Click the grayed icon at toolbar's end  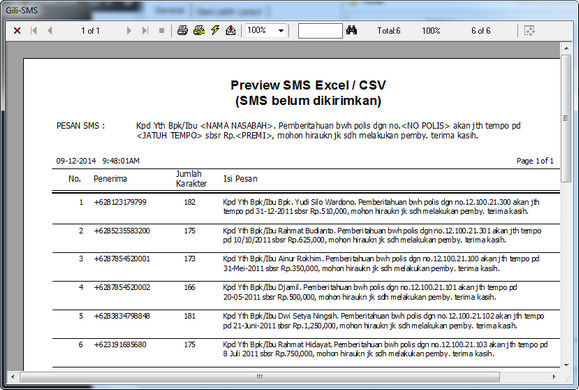530,31
